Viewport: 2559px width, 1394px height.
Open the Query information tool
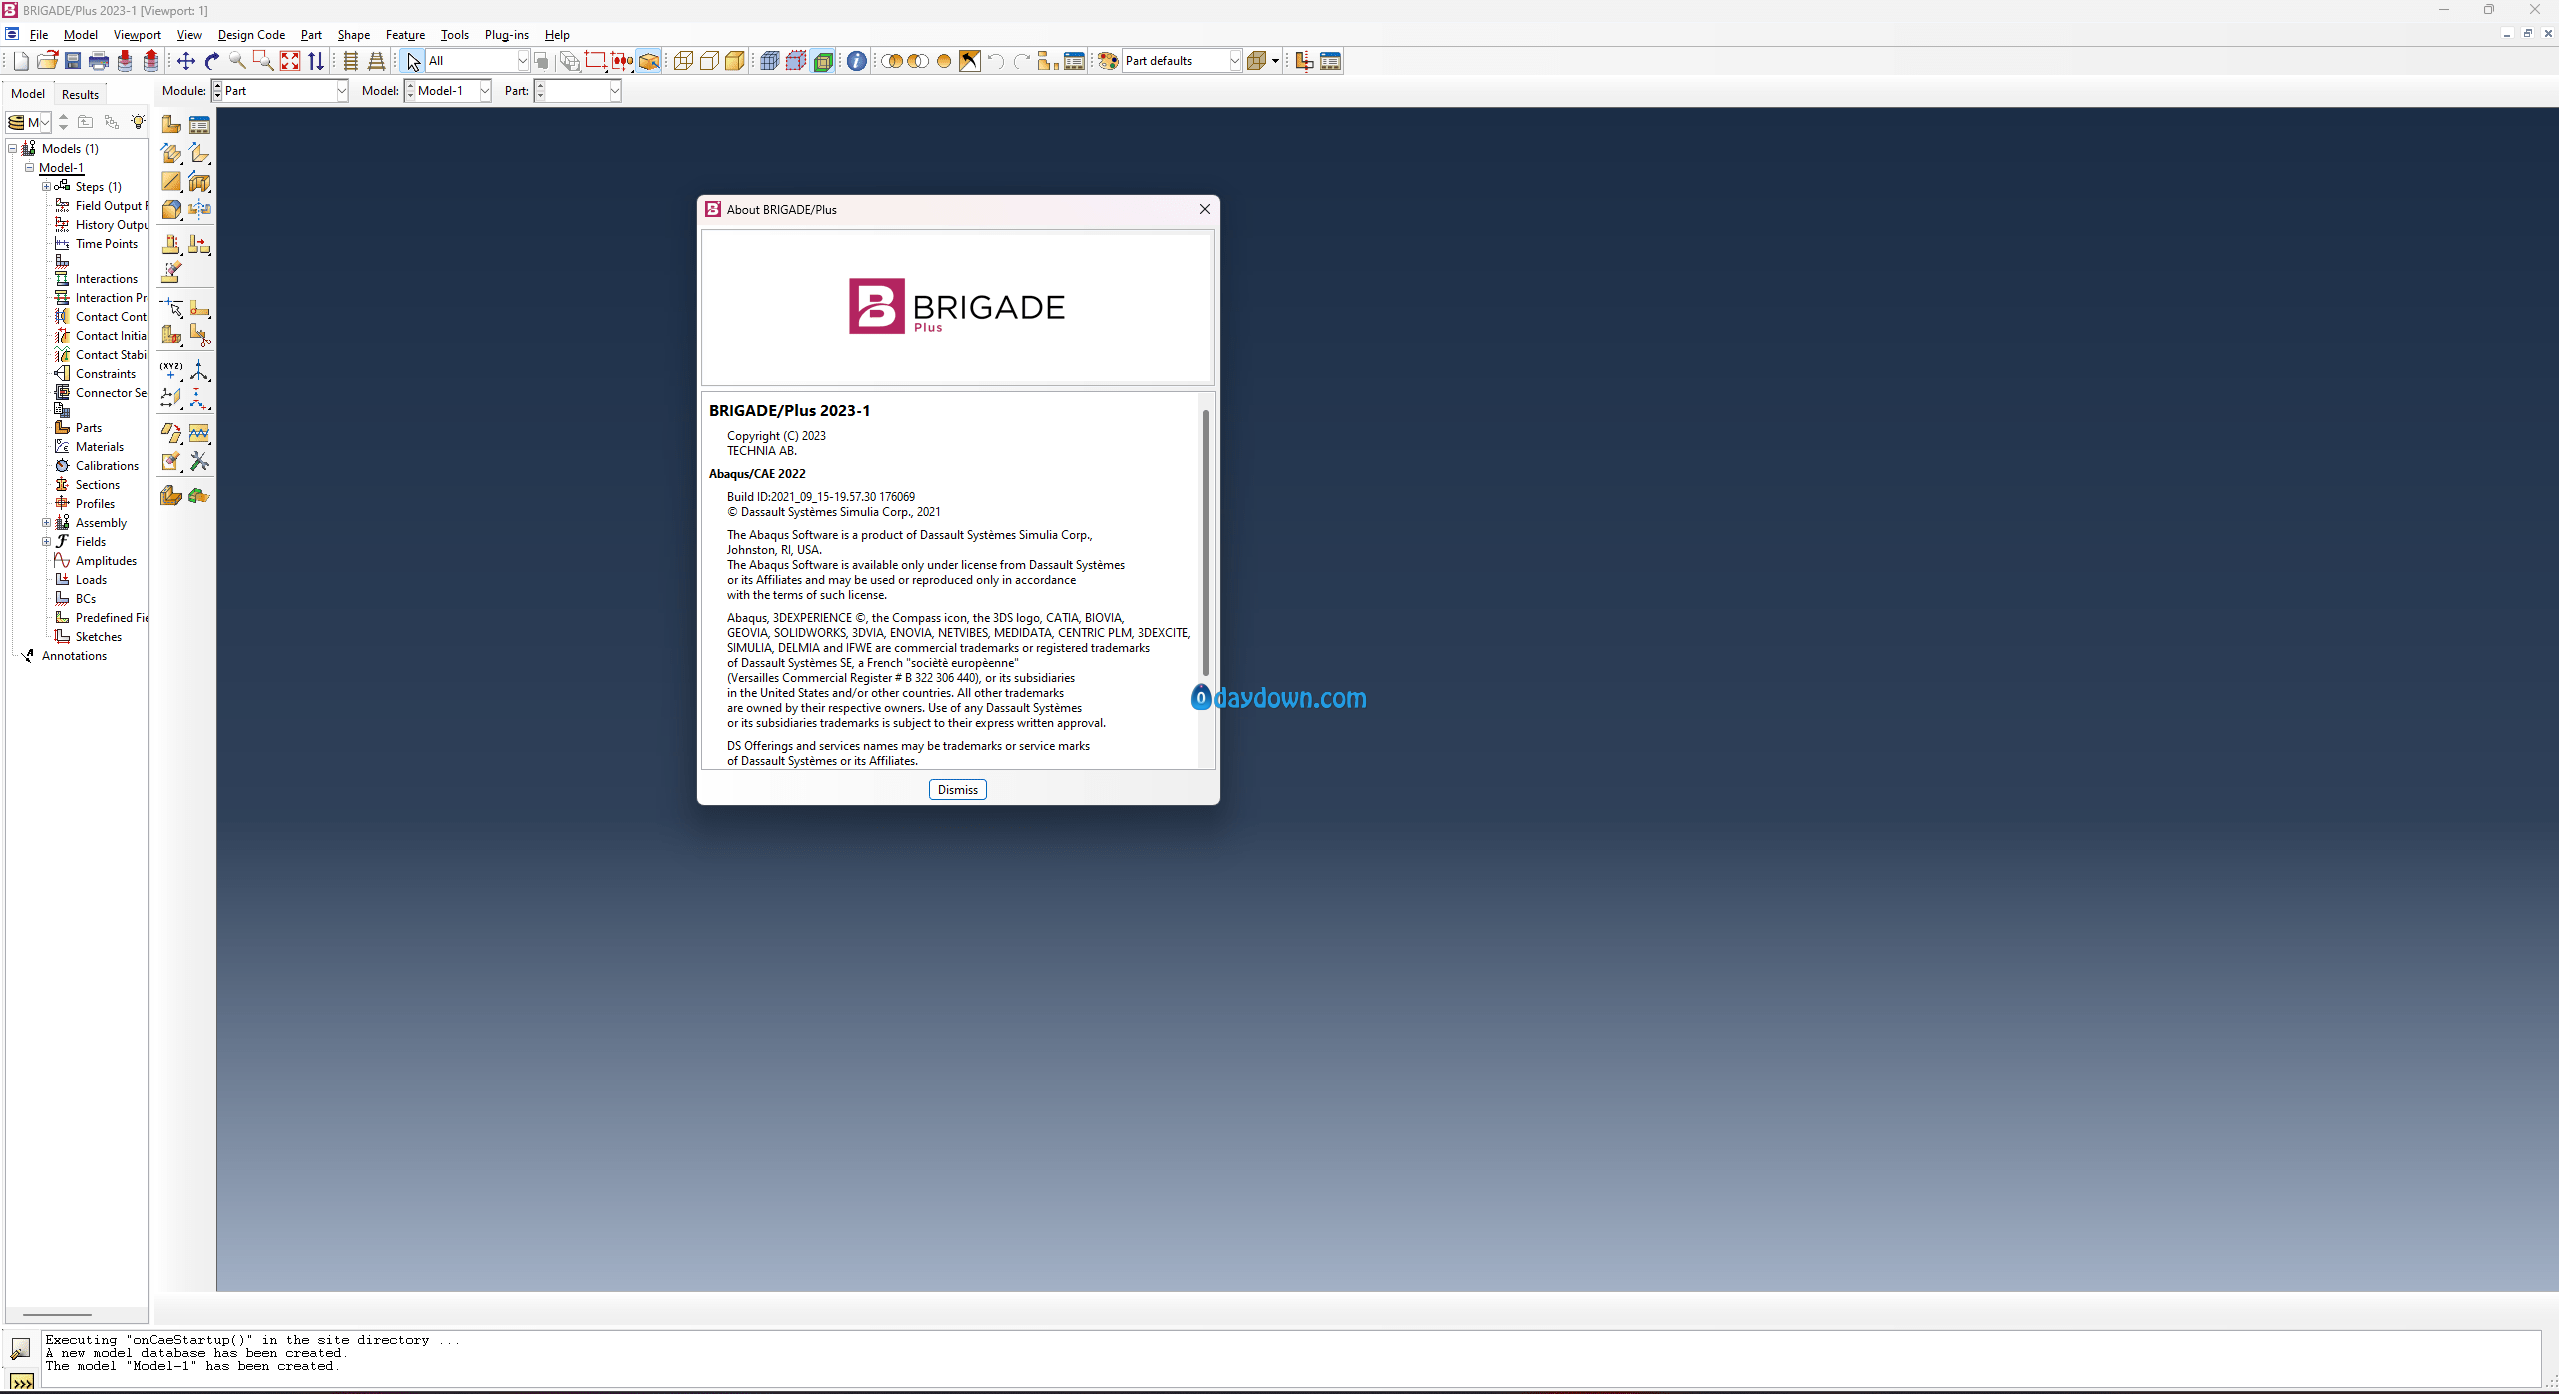pyautogui.click(x=857, y=61)
